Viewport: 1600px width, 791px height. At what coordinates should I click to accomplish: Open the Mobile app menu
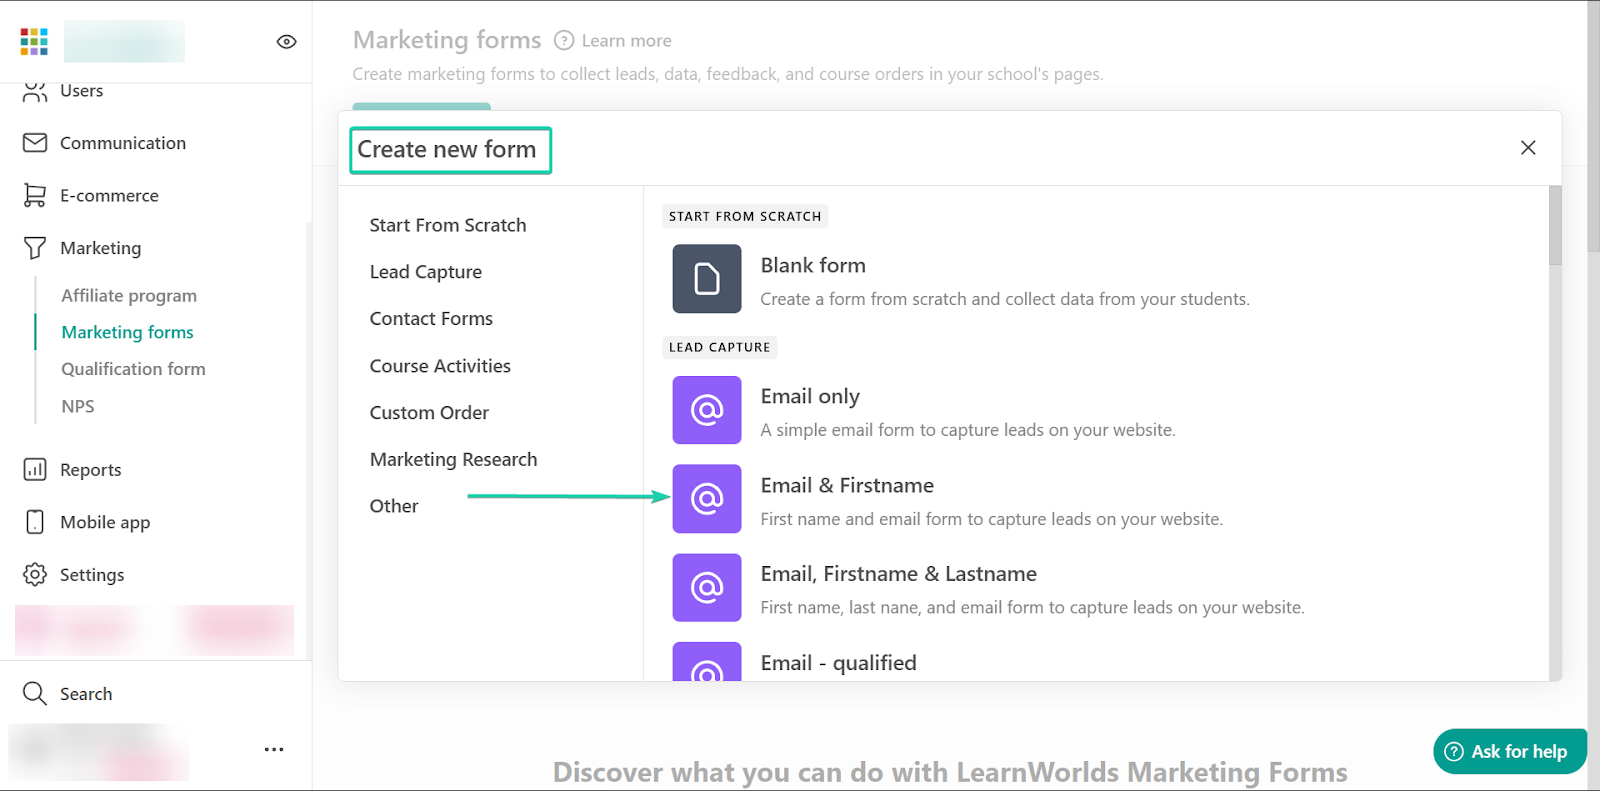coord(105,522)
